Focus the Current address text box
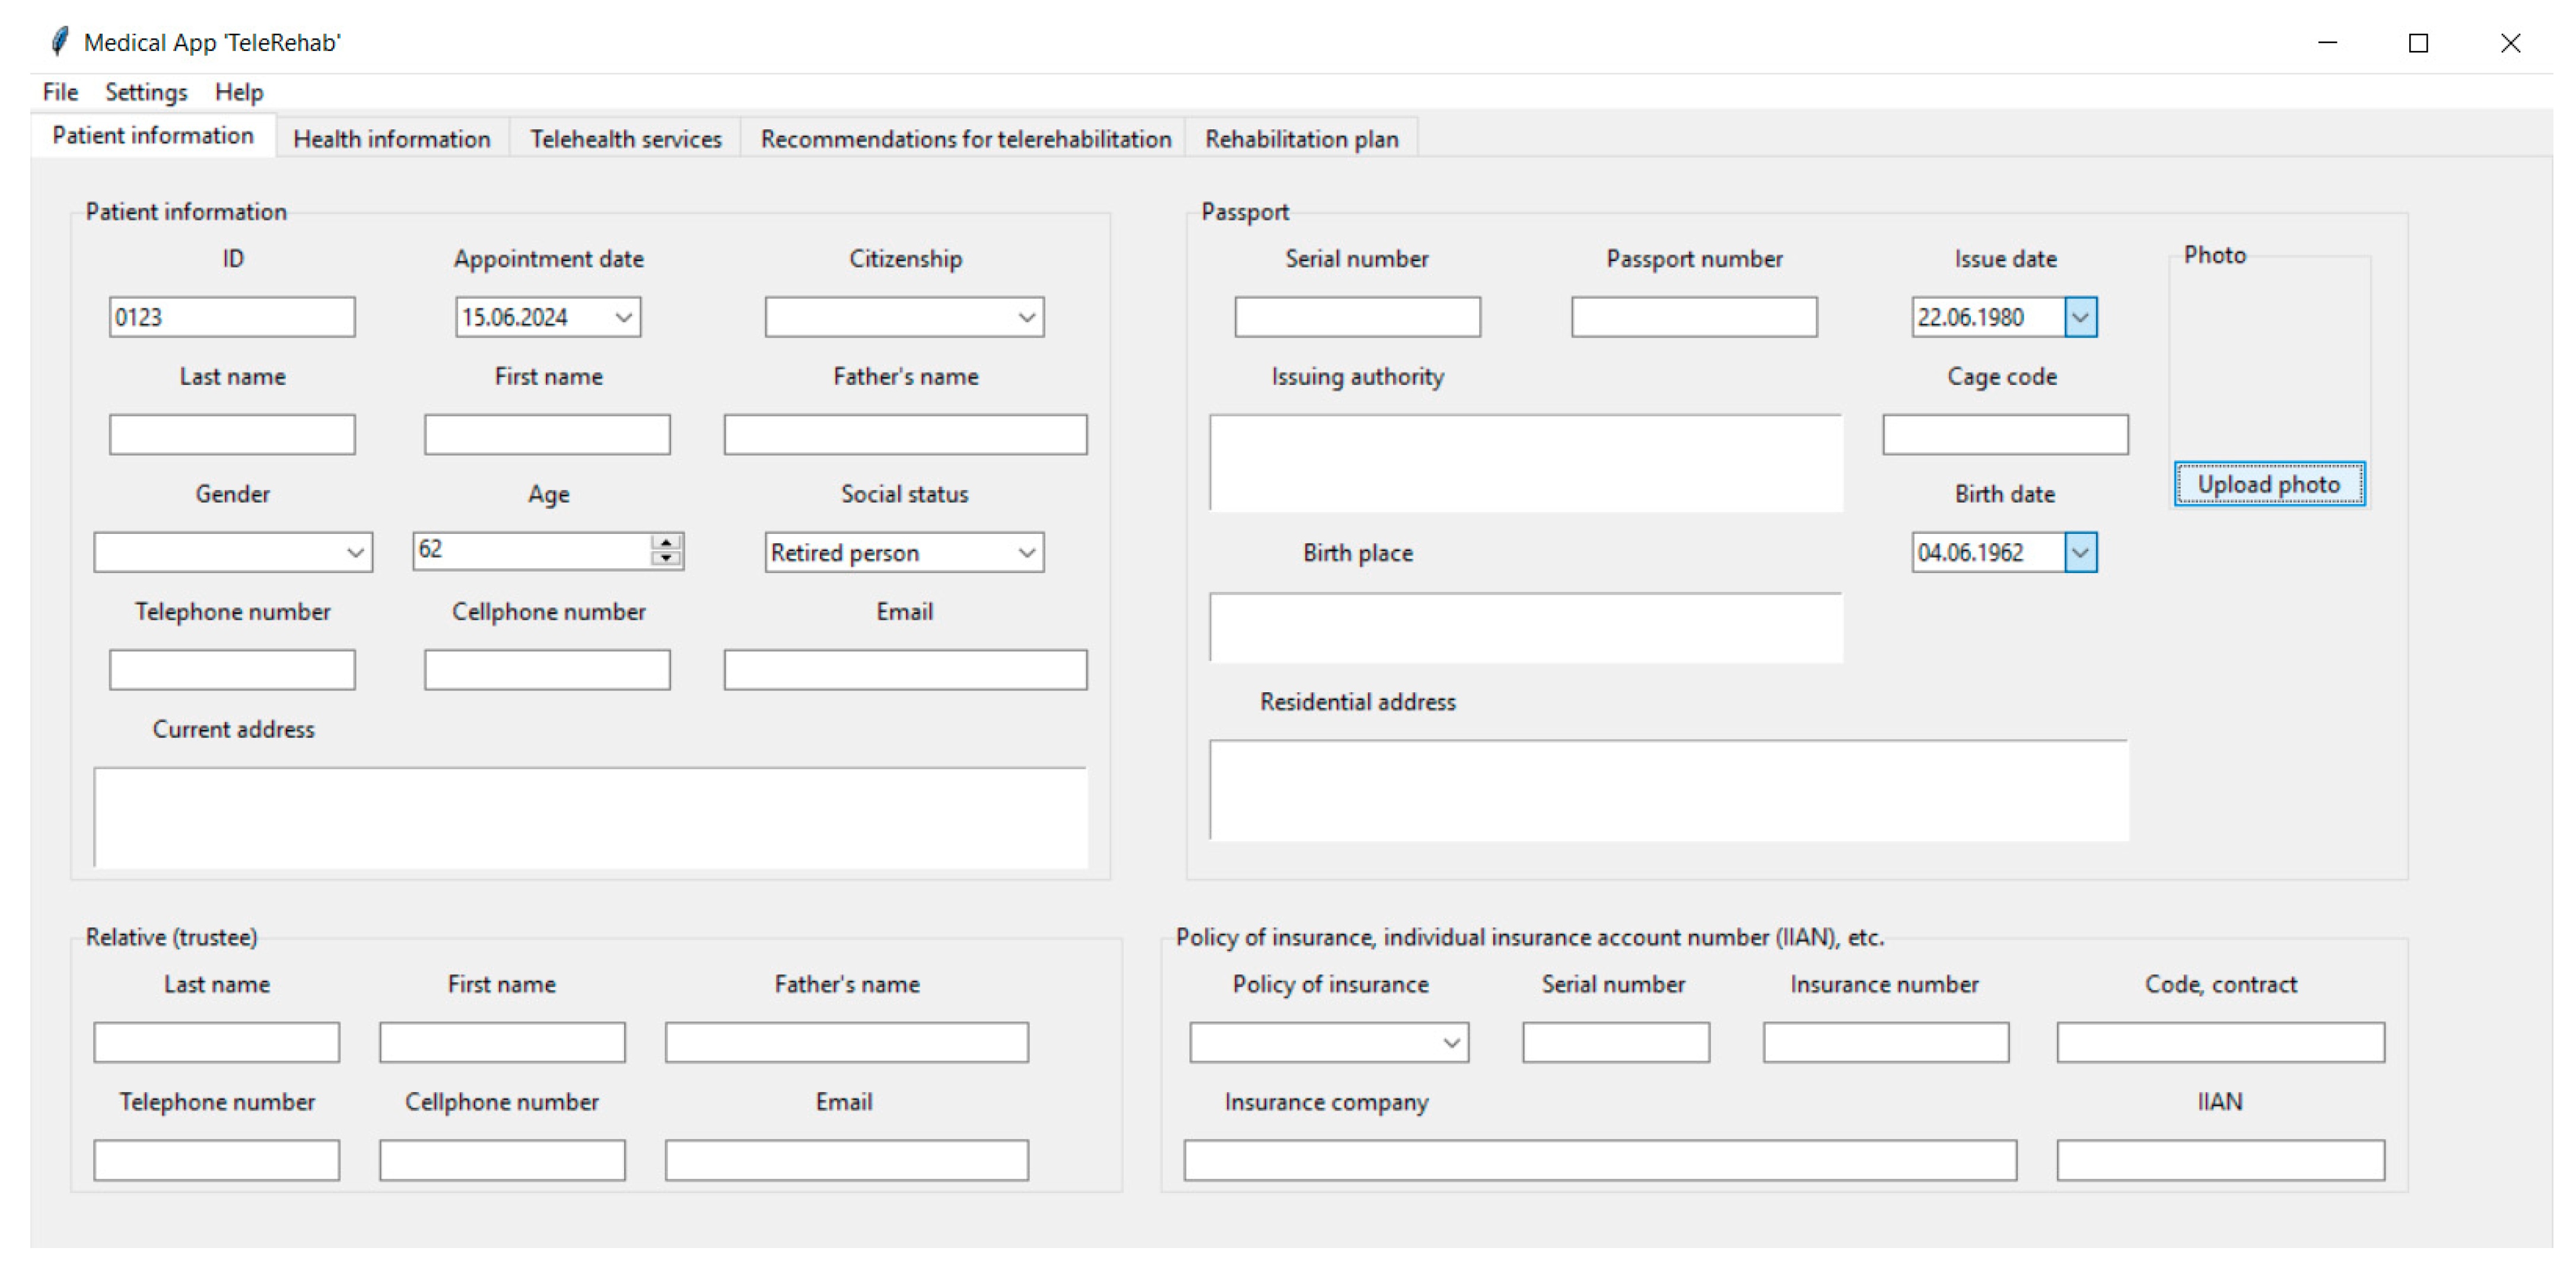2576x1270 pixels. pos(590,817)
